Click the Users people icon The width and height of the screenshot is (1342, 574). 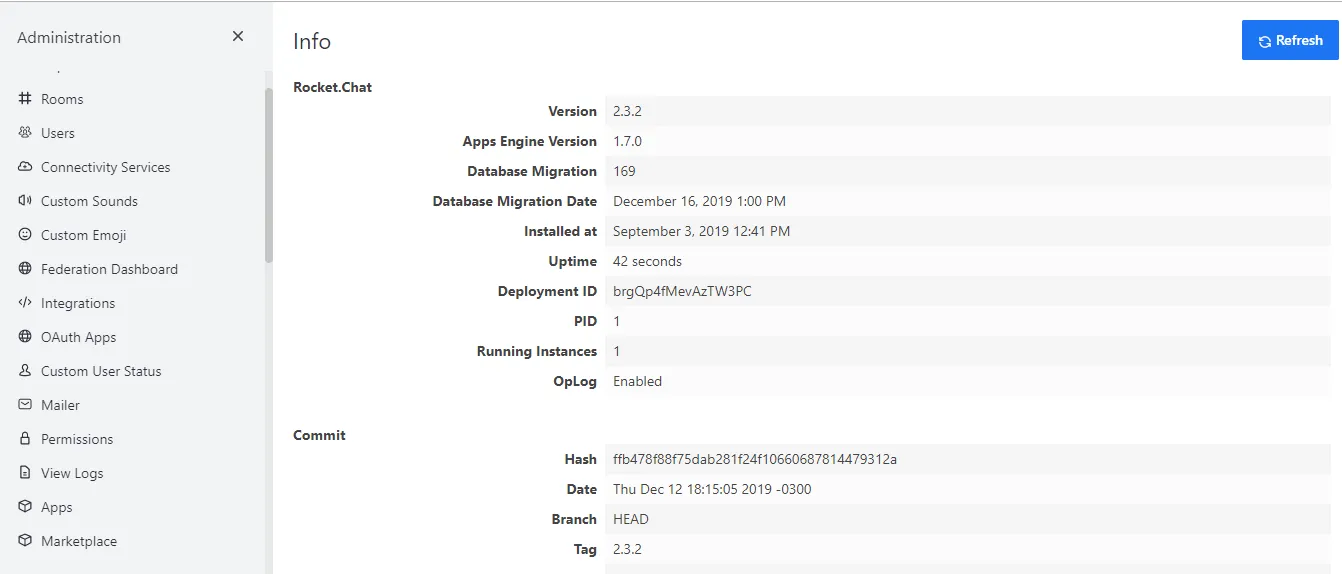25,133
